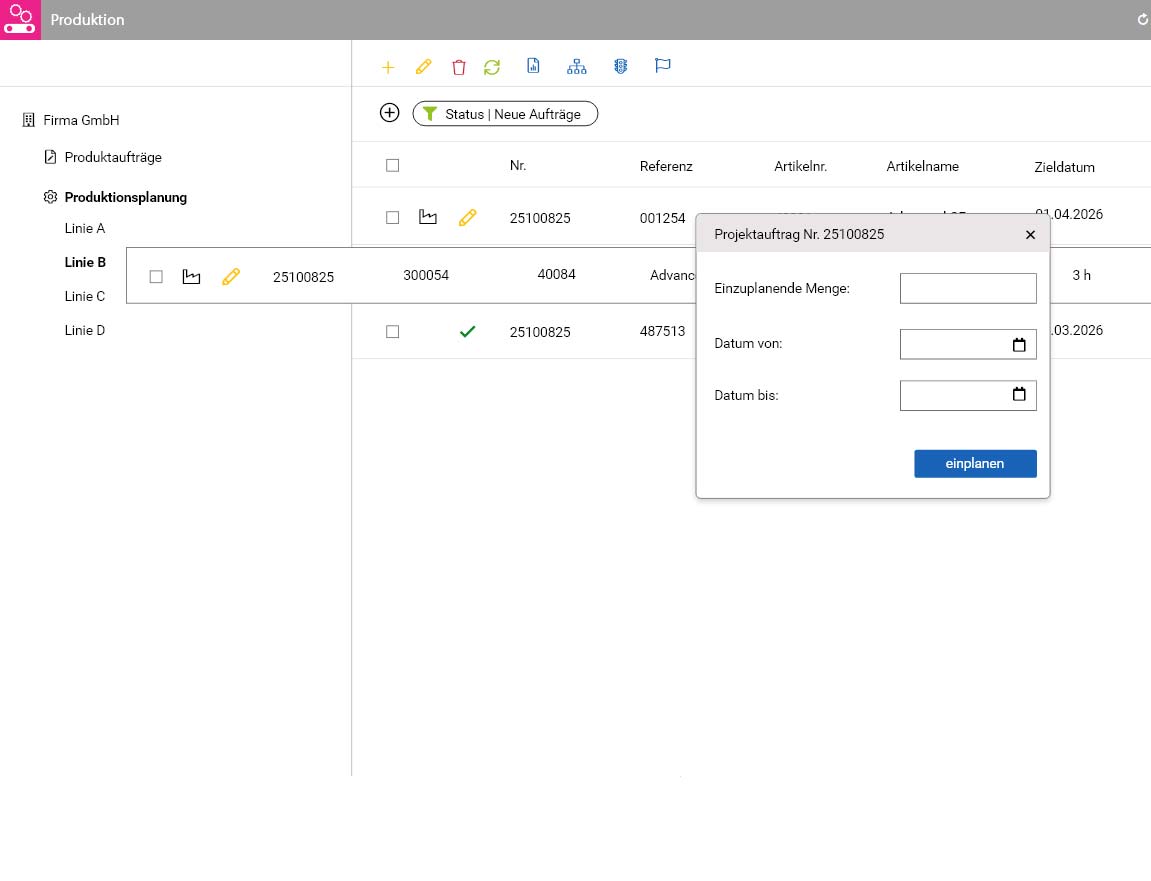This screenshot has height=881, width=1151.
Task: Click factory icon in the 001254 row
Action: (428, 217)
